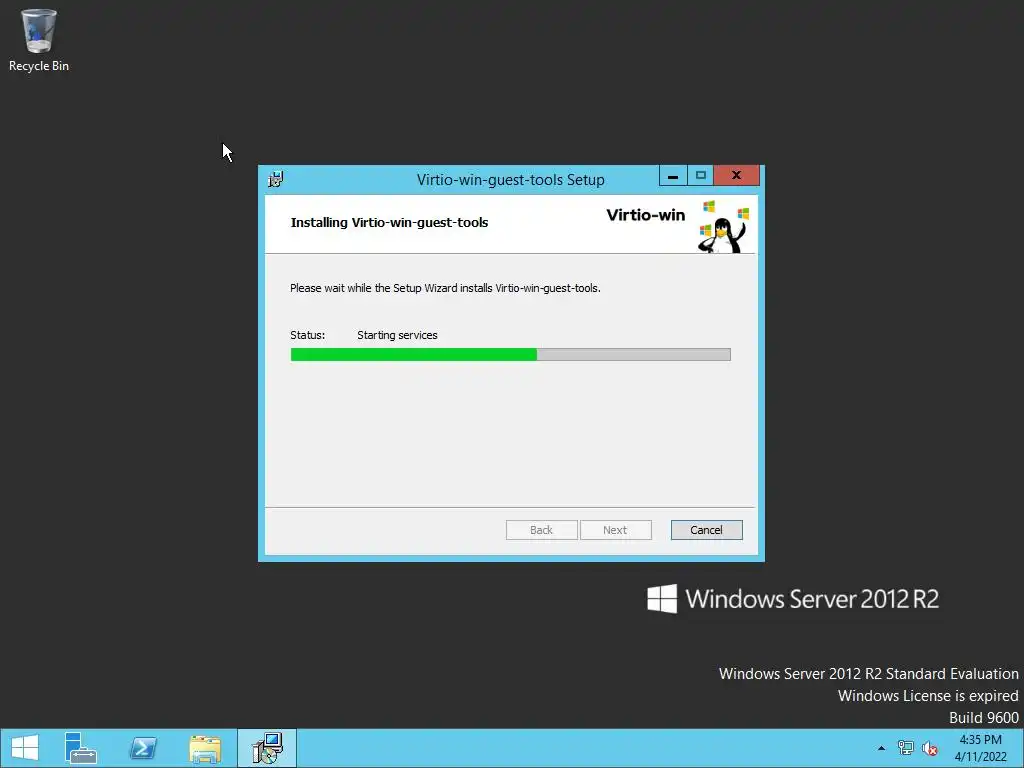Screen dimensions: 1024x768
Task: Click the 'Installing Virtio-win-guest-tools' heading
Action: point(389,222)
